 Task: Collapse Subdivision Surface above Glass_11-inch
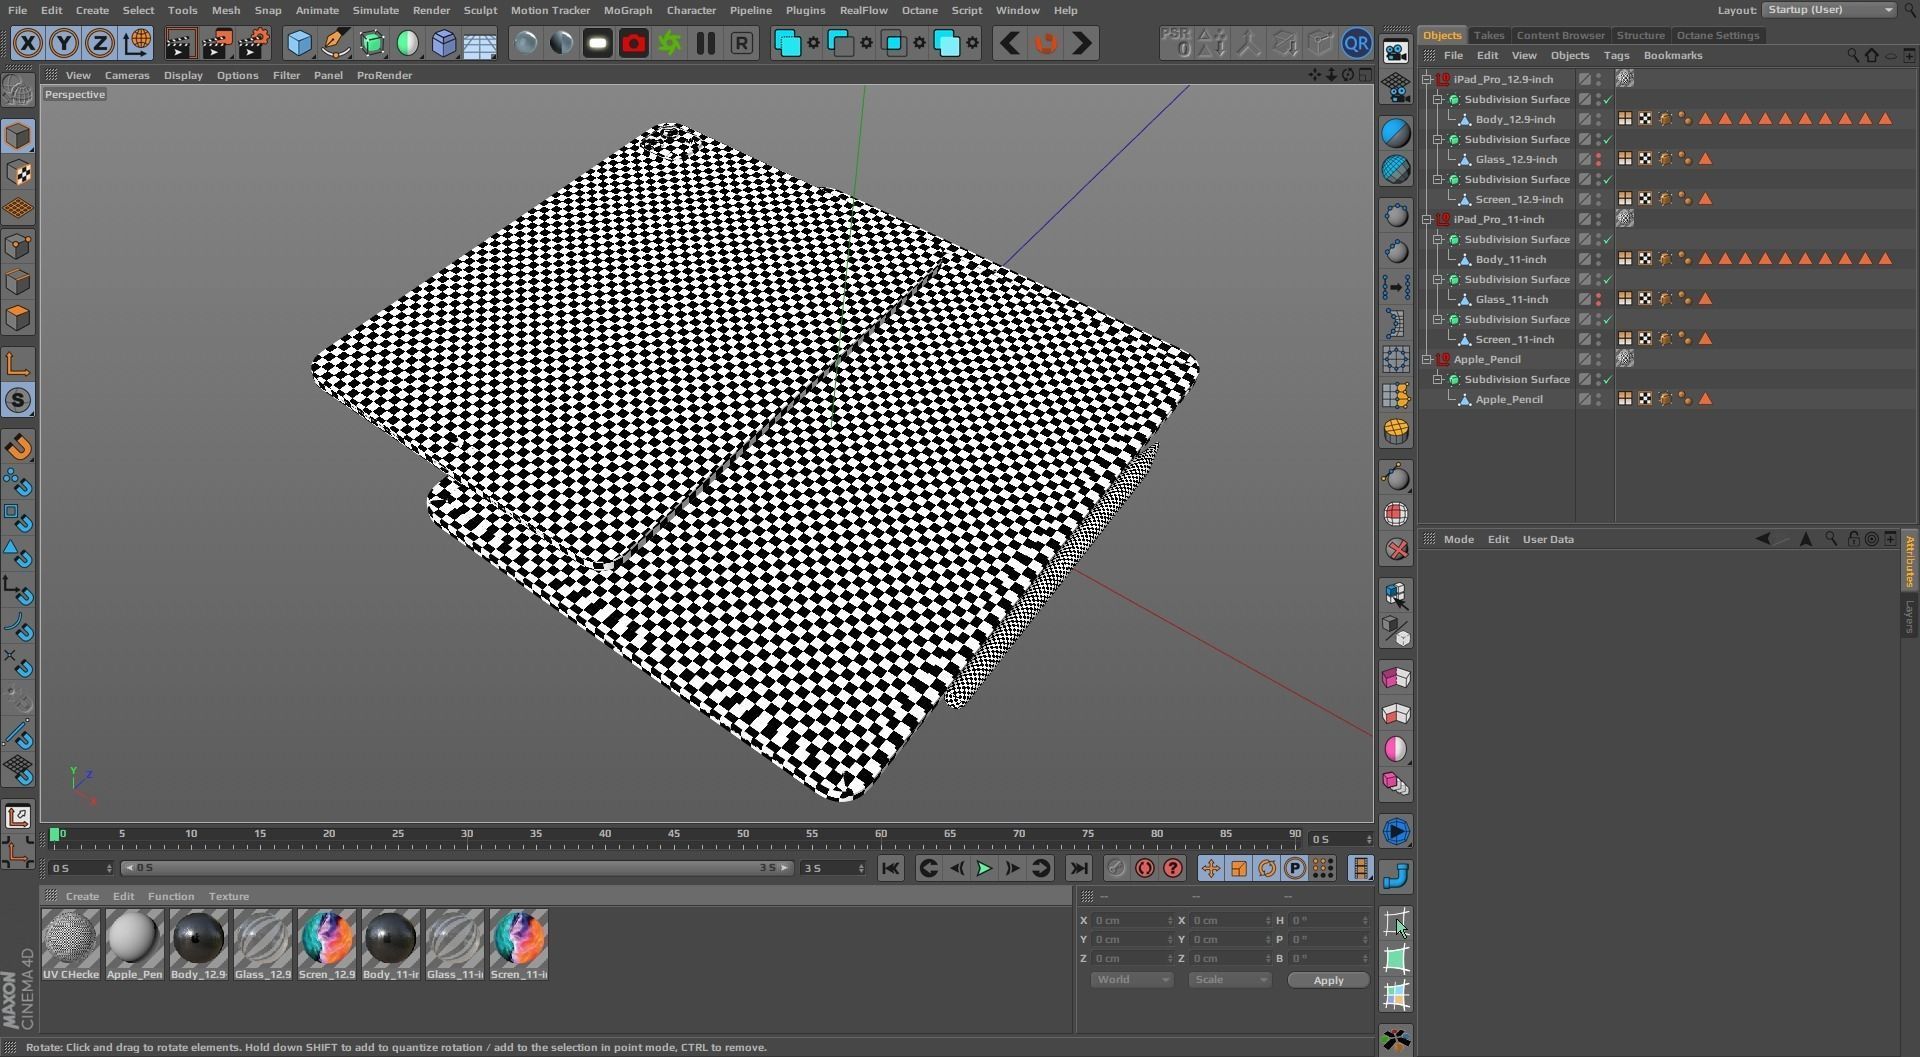coord(1438,279)
